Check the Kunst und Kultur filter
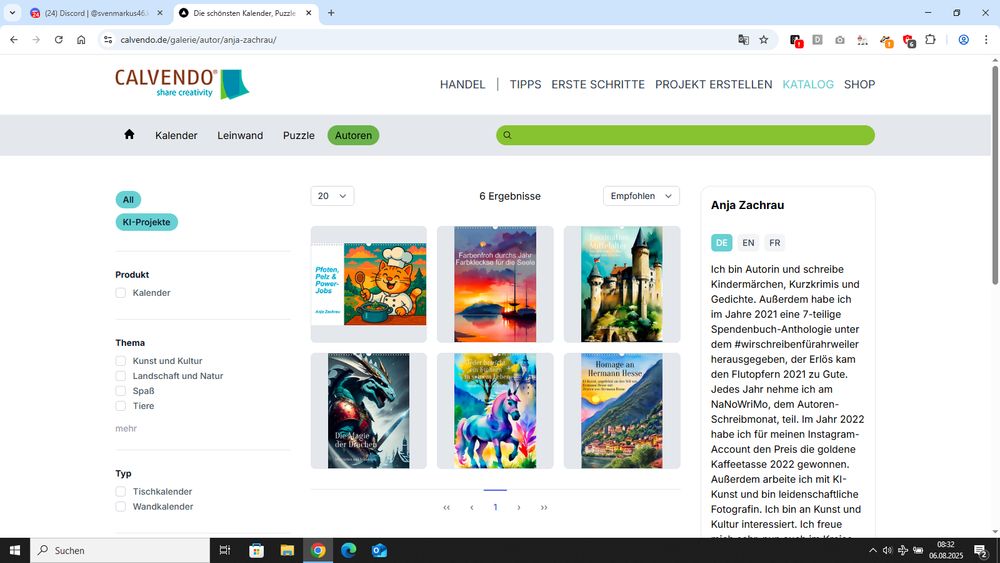Screen dimensions: 1000x563 (x=121, y=361)
